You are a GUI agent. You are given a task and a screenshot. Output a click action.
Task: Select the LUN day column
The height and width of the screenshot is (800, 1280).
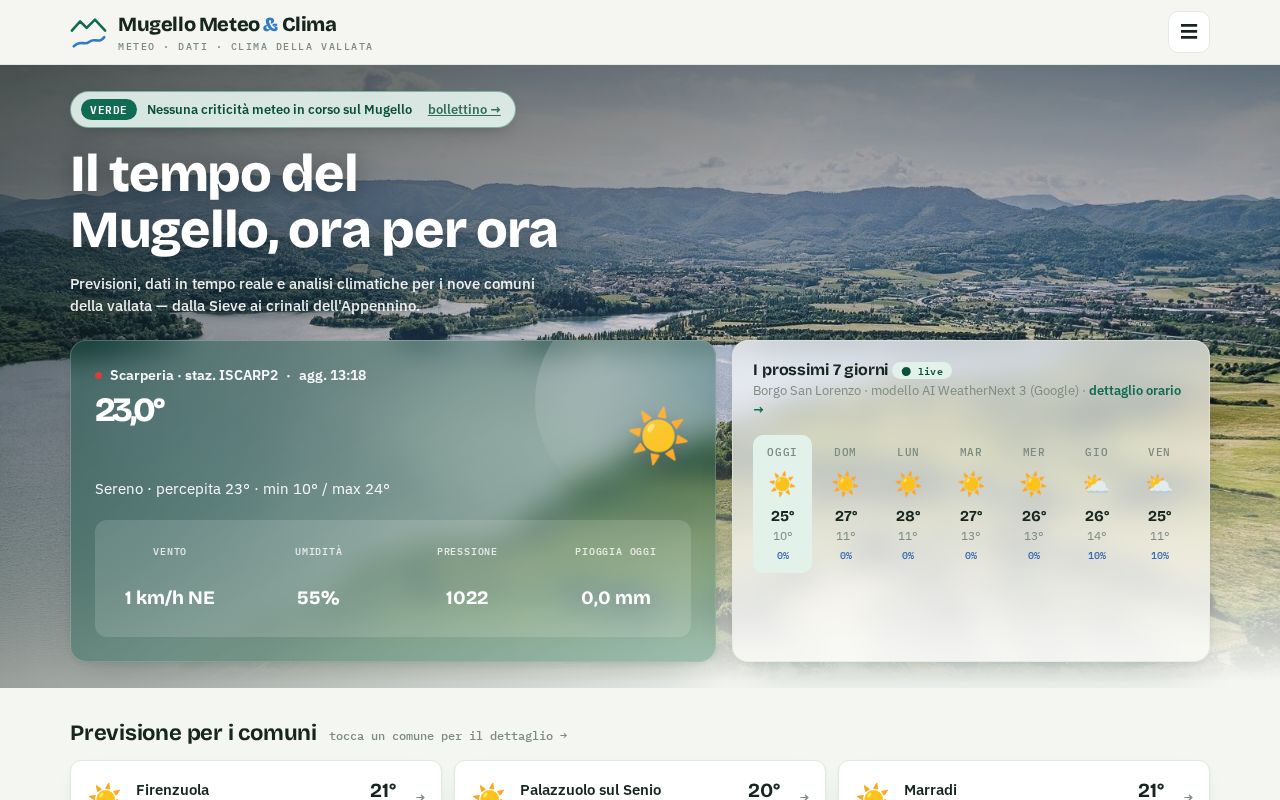click(x=908, y=504)
